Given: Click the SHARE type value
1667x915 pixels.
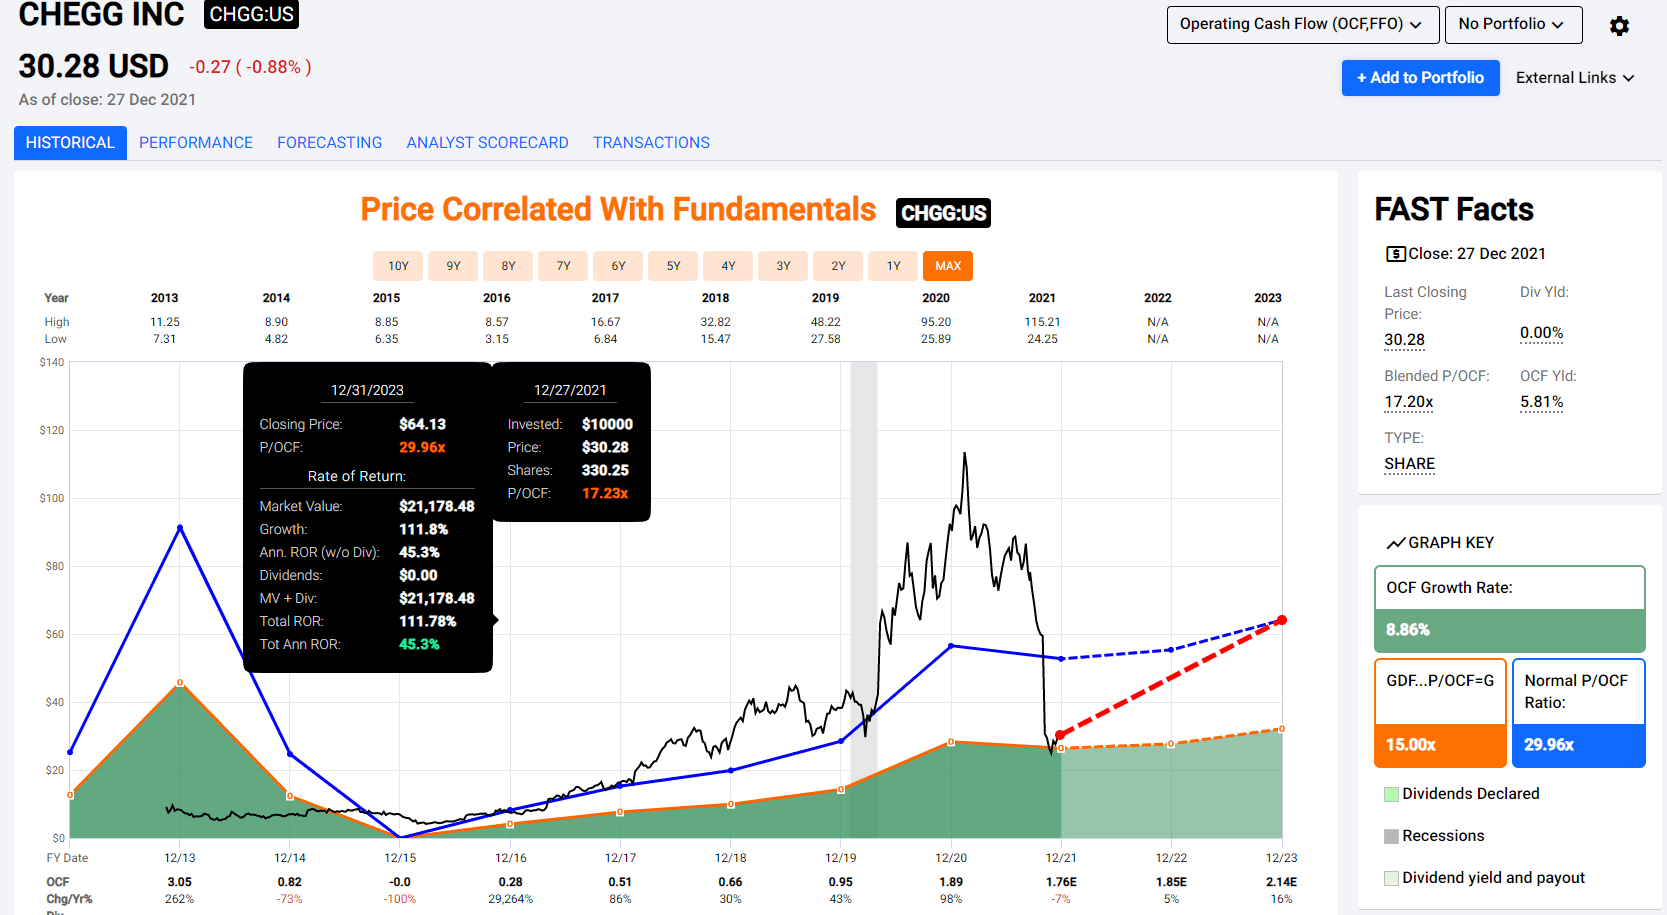Looking at the screenshot, I should pos(1409,464).
